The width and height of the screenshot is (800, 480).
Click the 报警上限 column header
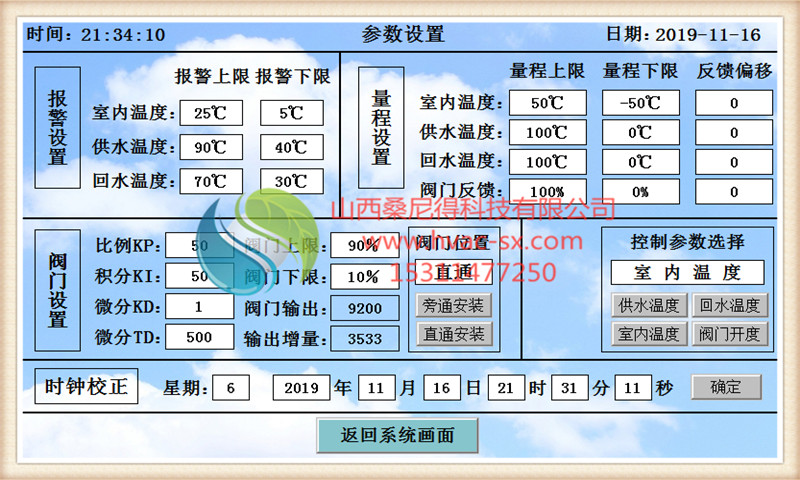[x=212, y=77]
